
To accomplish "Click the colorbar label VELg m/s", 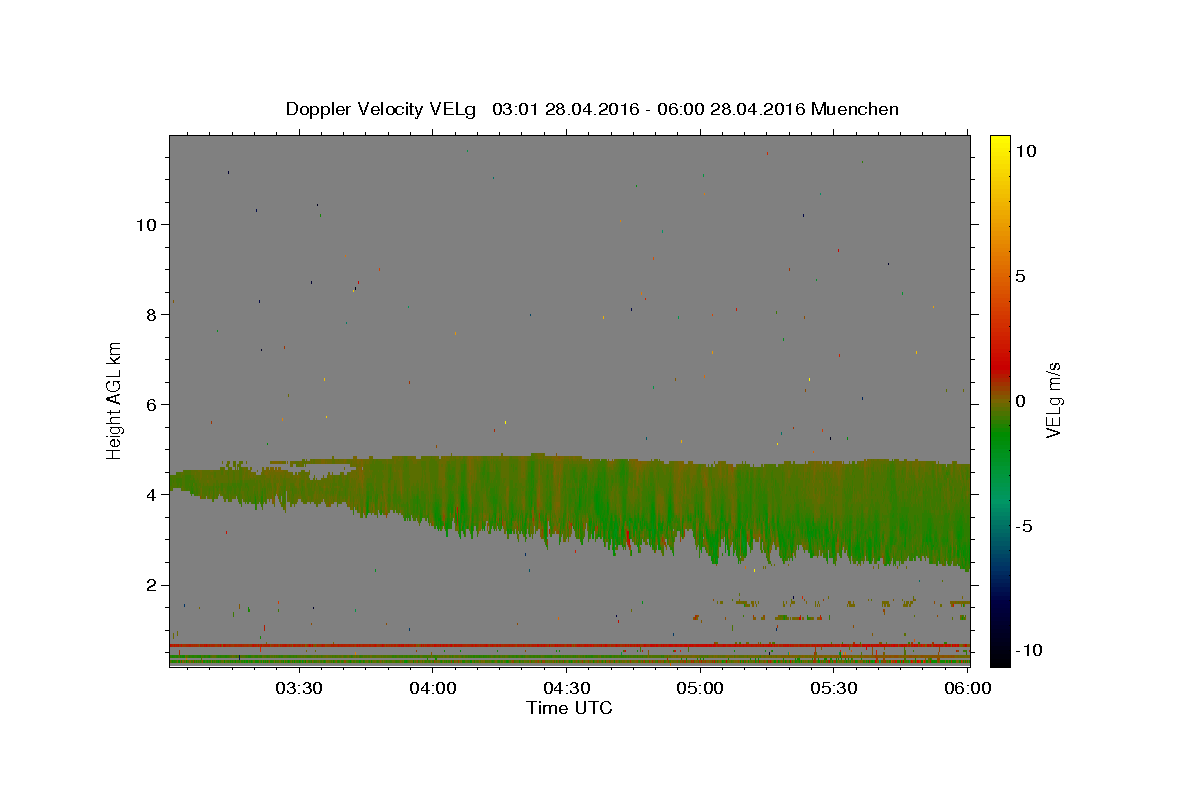I will [x=1053, y=400].
